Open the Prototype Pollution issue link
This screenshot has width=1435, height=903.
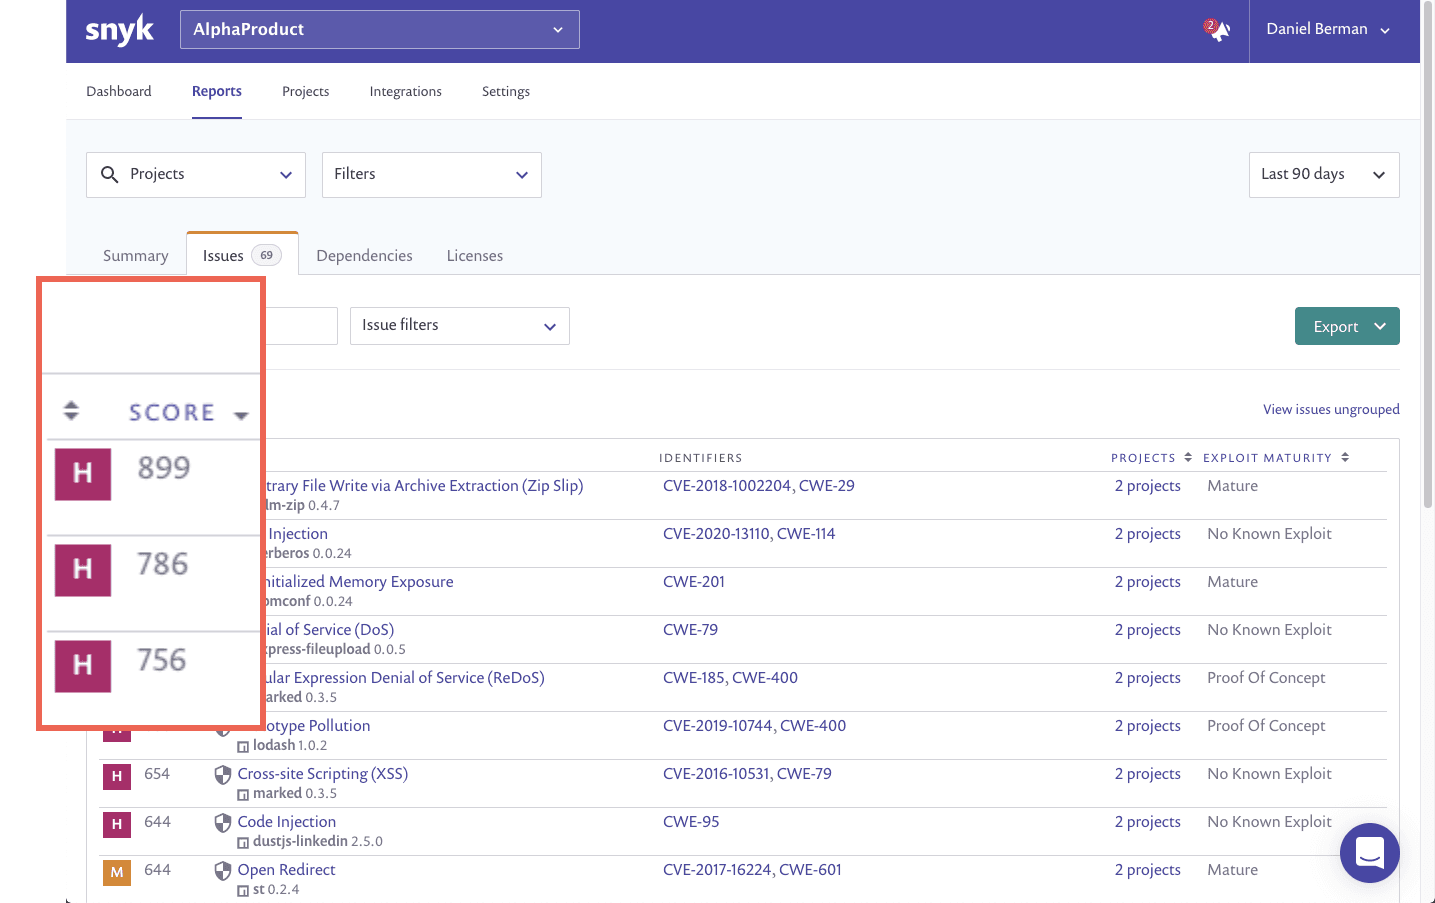(x=318, y=726)
